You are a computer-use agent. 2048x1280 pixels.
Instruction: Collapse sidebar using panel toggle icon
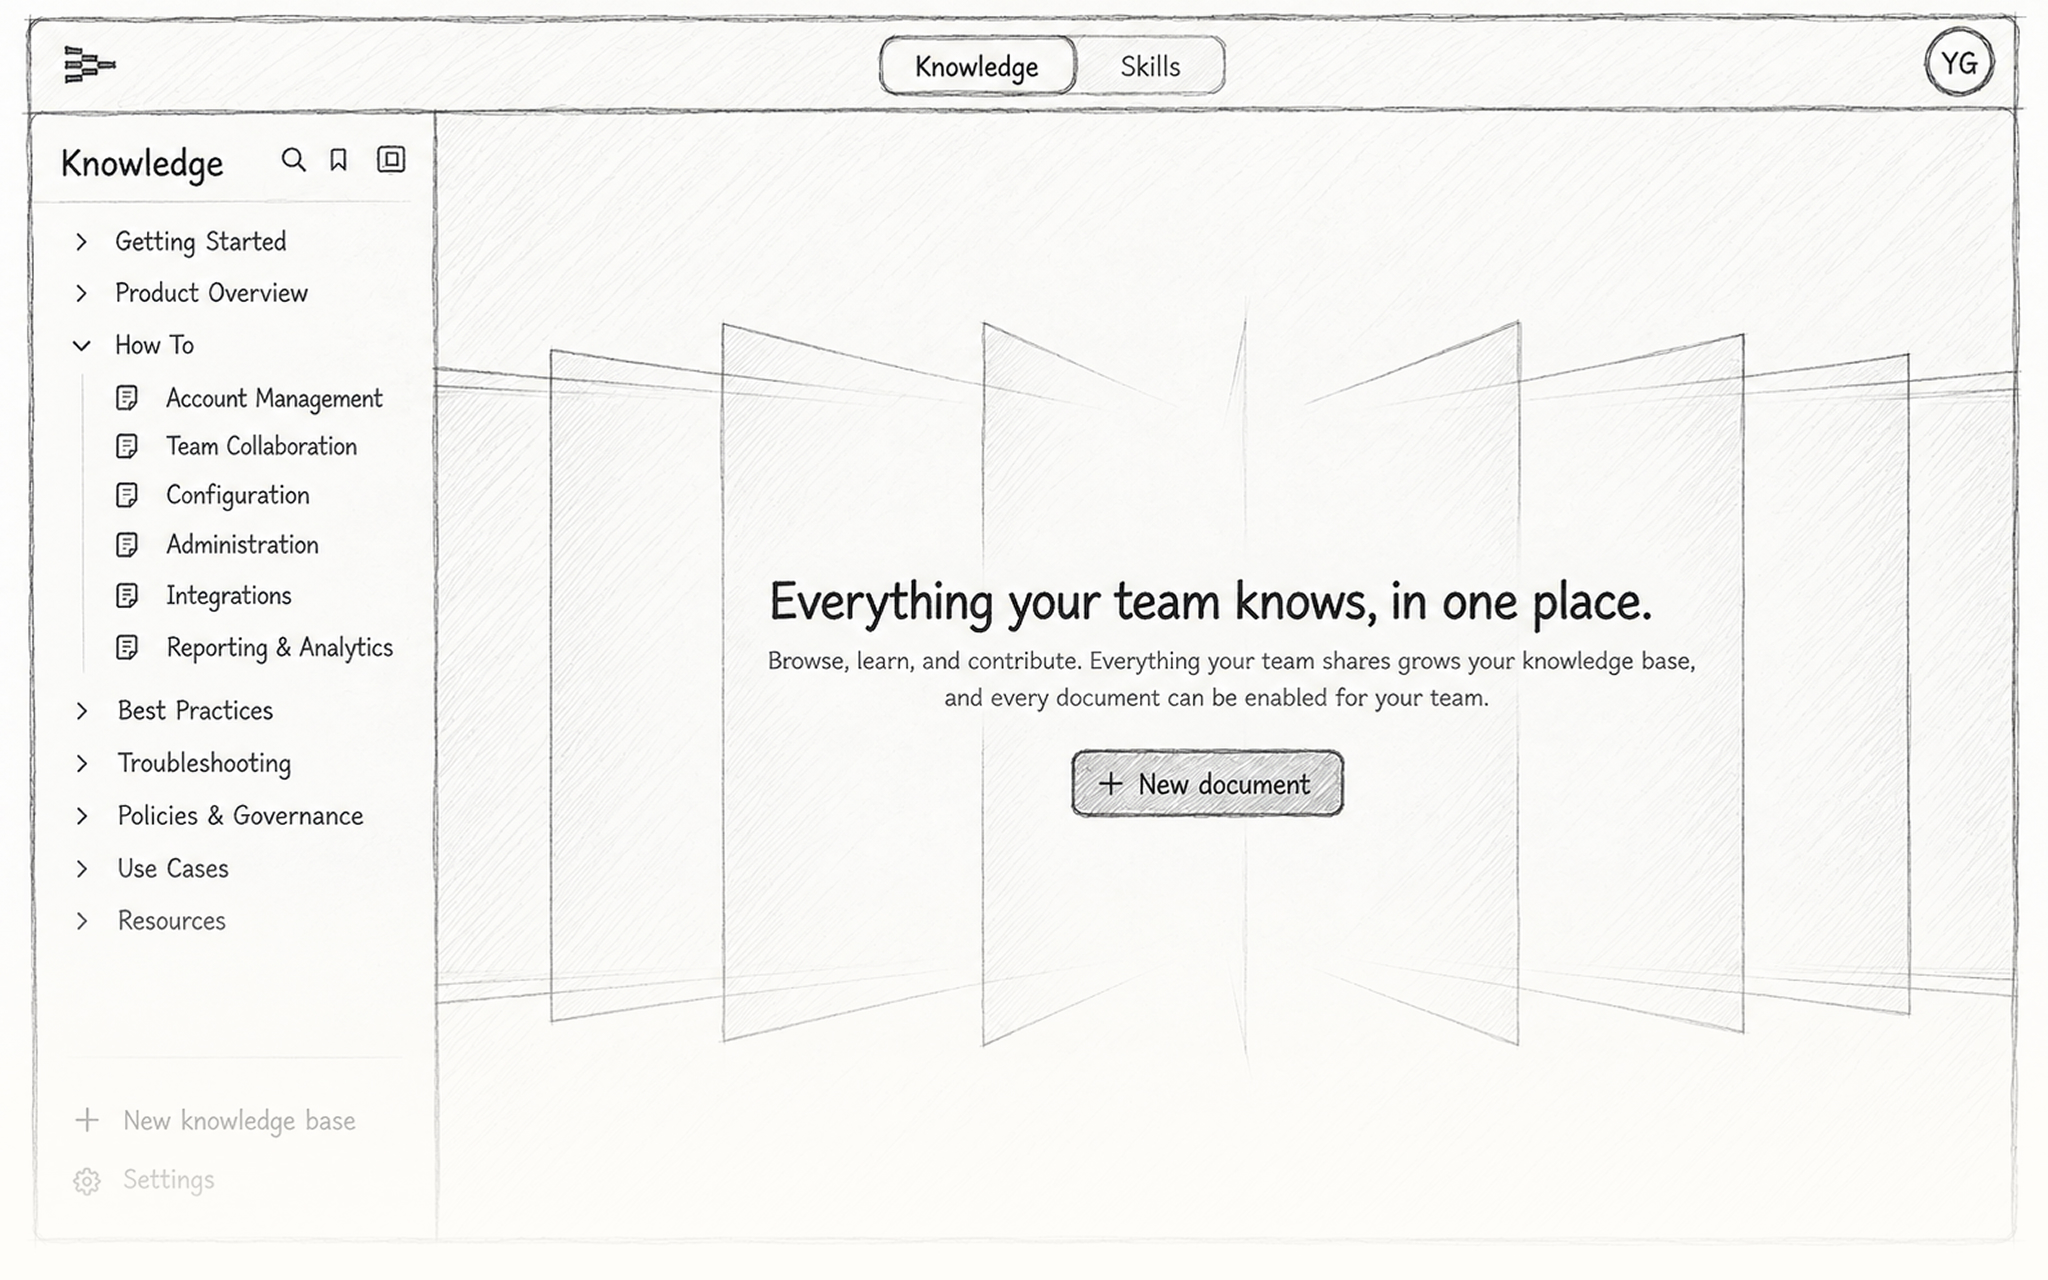(x=391, y=159)
